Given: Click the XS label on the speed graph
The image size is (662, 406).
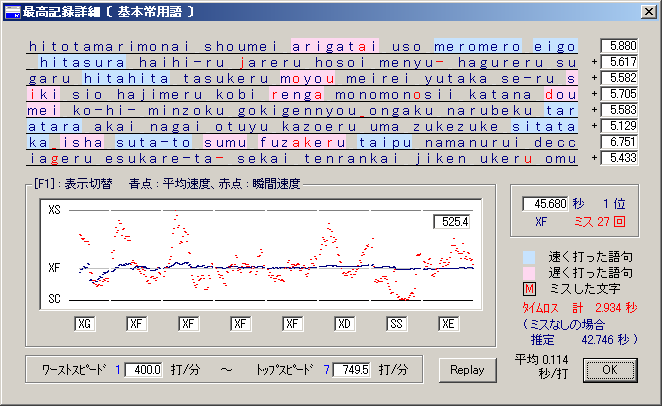Looking at the screenshot, I should point(54,212).
